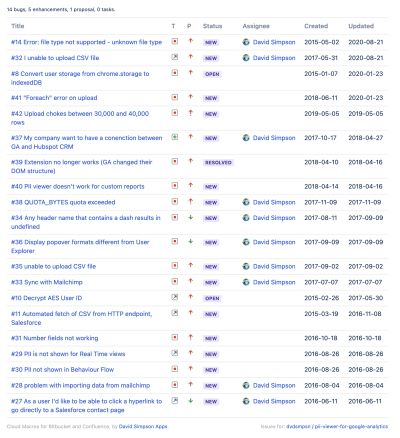
Task: Click the created date 2015-02-26
Action: (x=322, y=298)
